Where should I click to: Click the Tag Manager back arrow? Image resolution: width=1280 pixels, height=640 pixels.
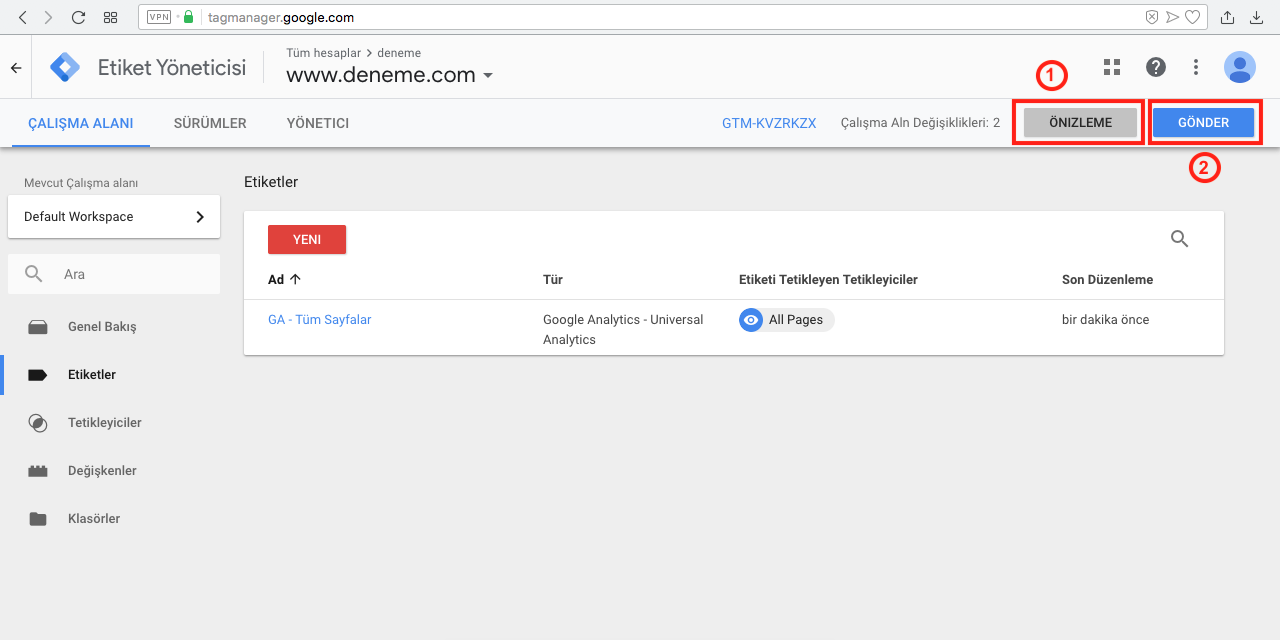tap(15, 67)
